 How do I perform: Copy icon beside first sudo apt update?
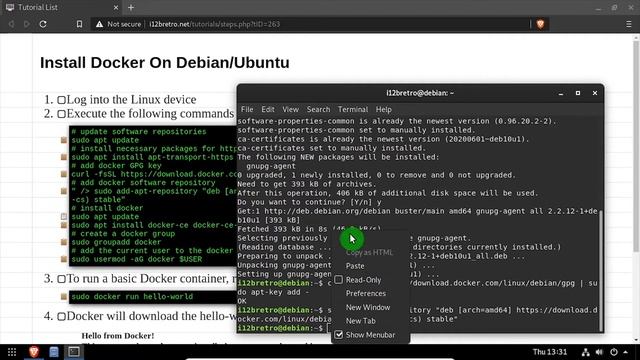coord(64,140)
